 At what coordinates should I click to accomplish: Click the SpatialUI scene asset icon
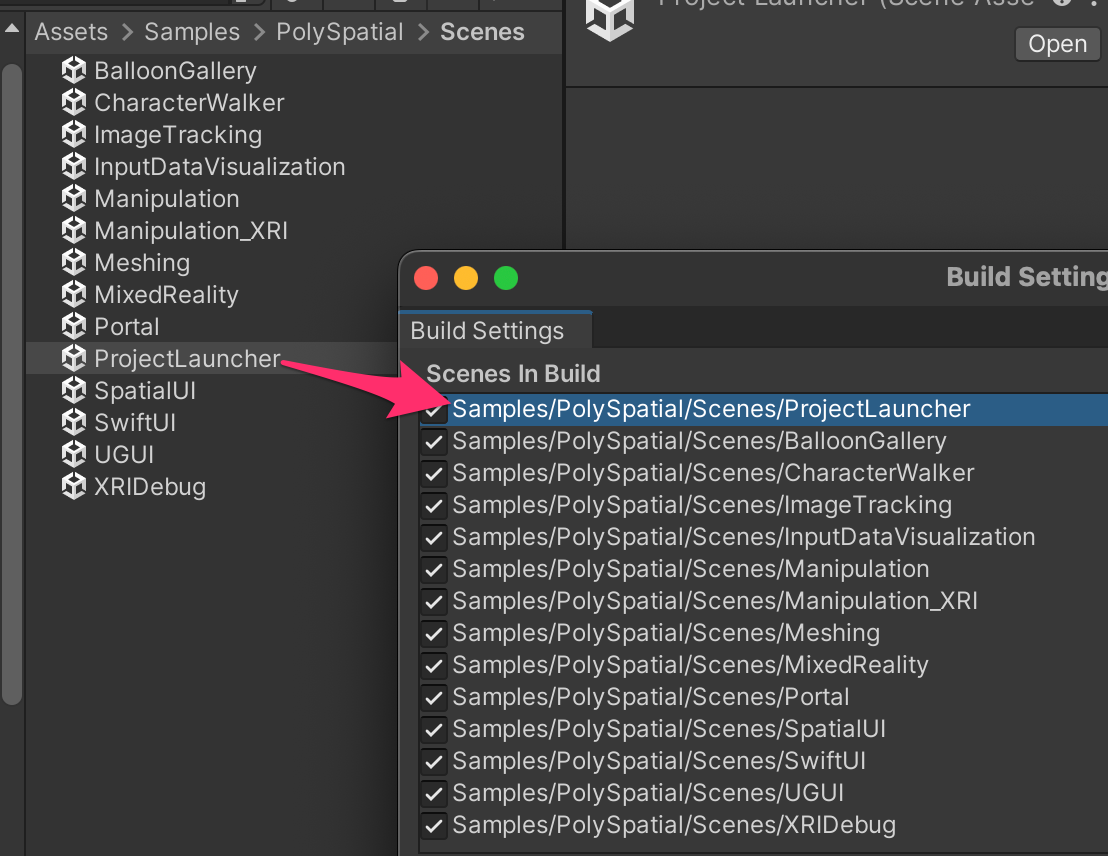click(x=74, y=390)
